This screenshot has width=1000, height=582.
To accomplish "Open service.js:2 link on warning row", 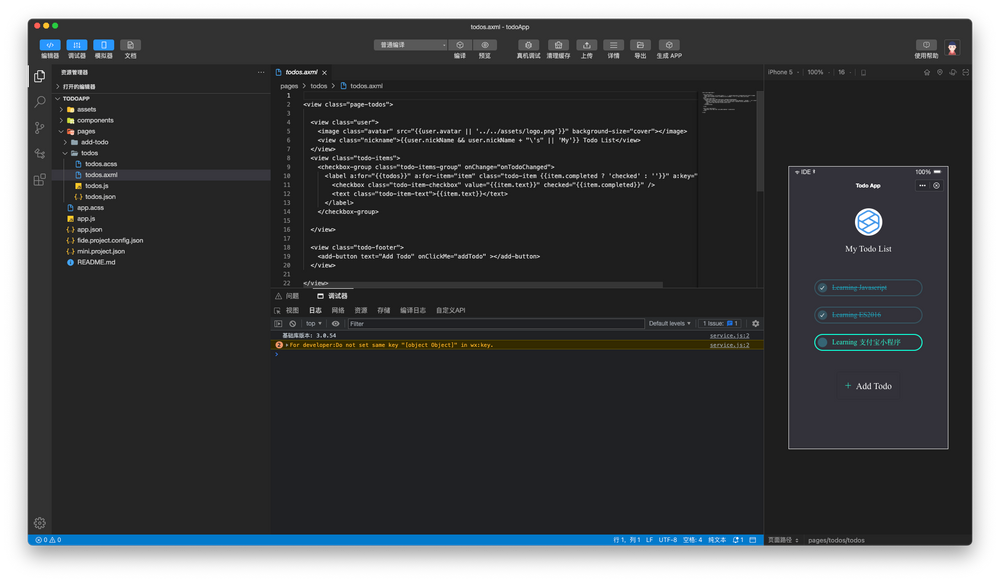I will coord(730,345).
